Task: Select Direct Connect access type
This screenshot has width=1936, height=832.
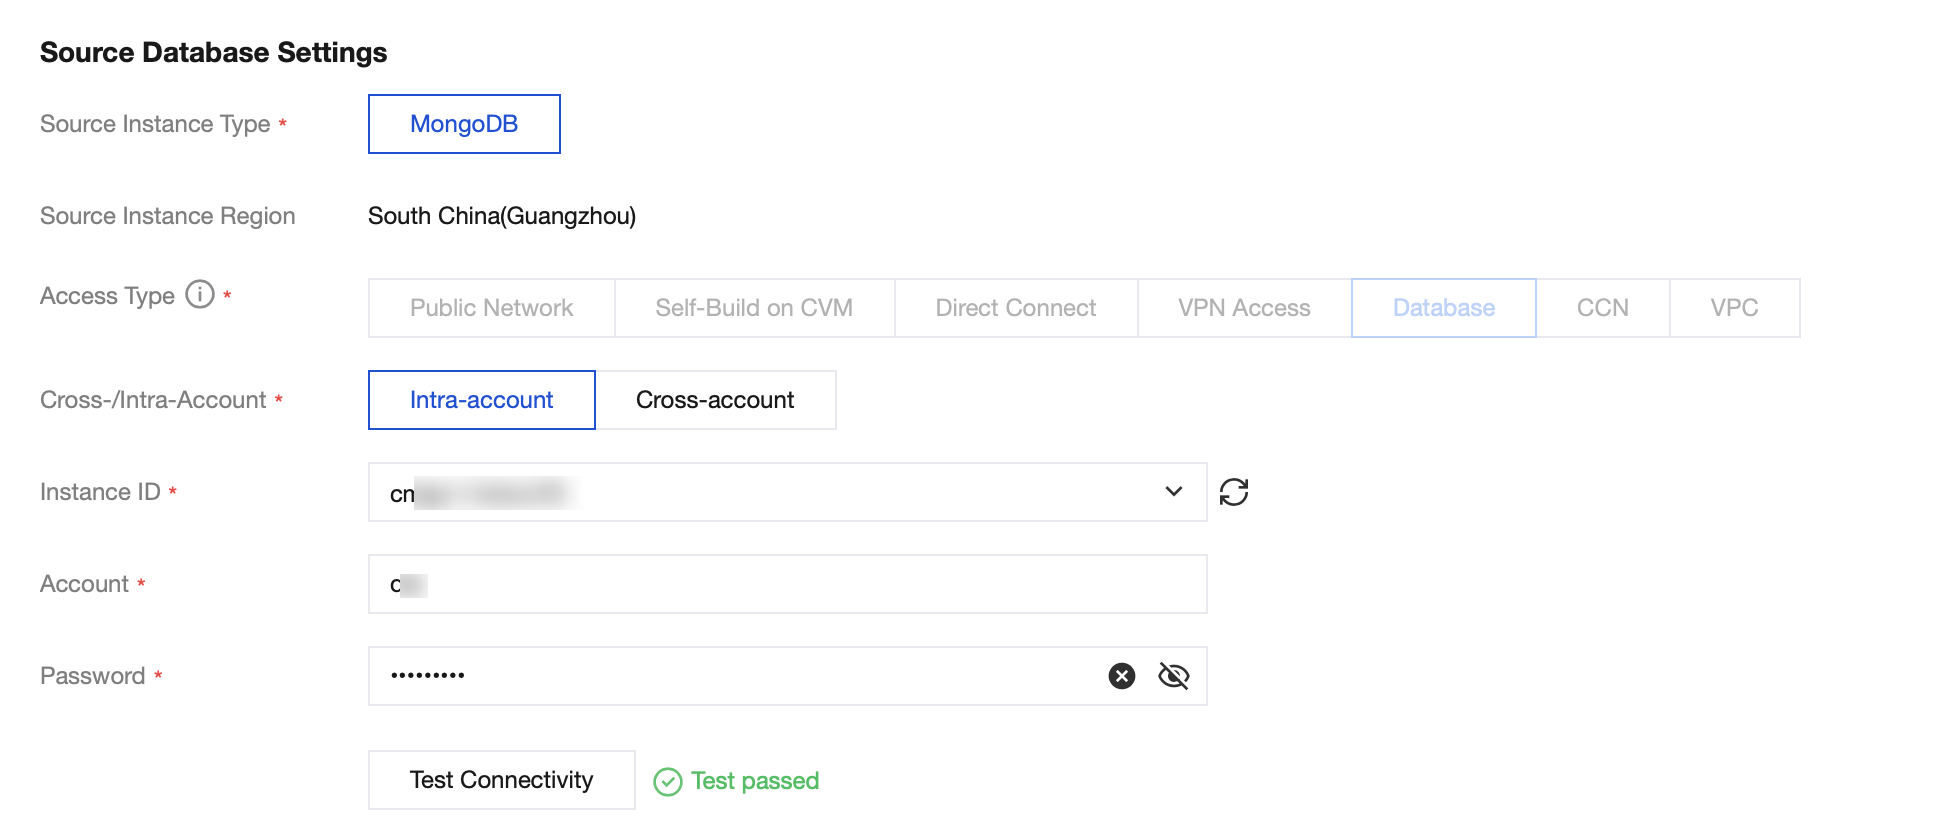Action: click(1015, 308)
